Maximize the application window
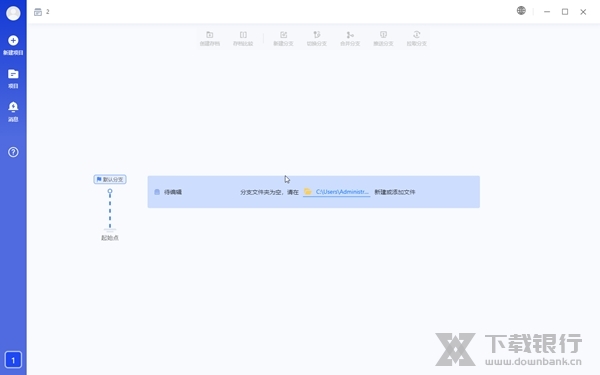600x375 pixels. (x=565, y=12)
